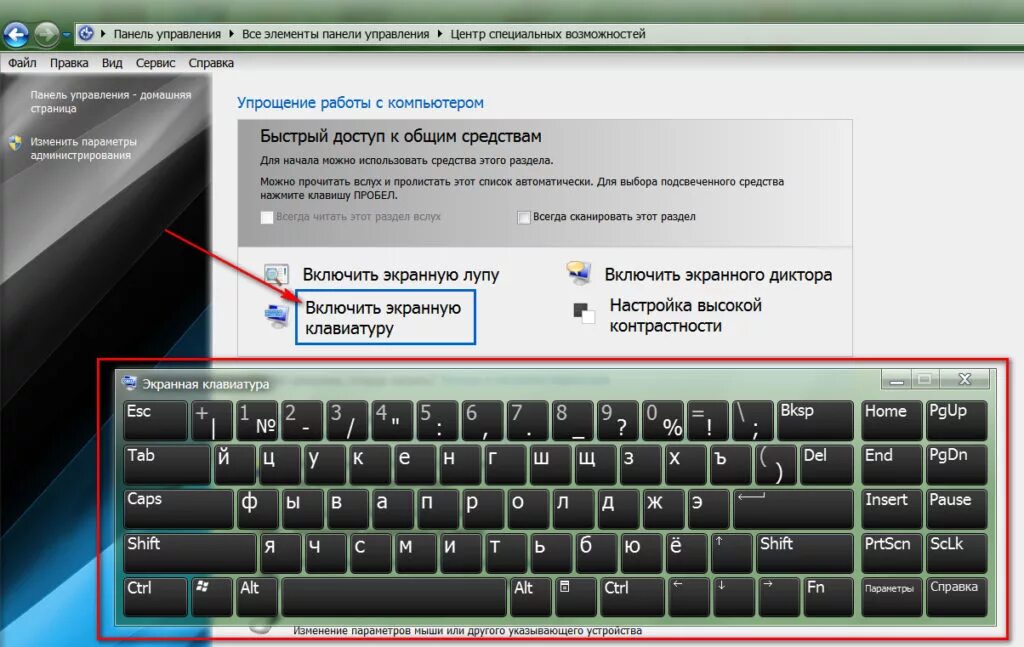Screen dimensions: 1024x647
Task: Tap the Insert key
Action: [891, 508]
